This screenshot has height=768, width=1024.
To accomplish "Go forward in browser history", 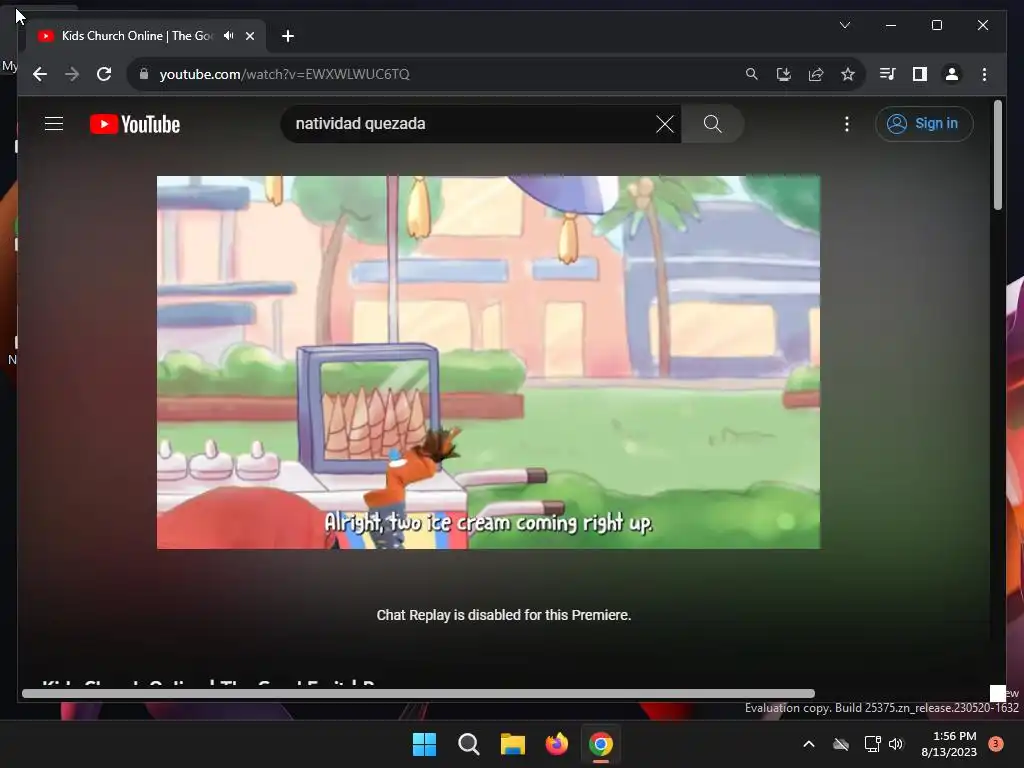I will click(72, 74).
